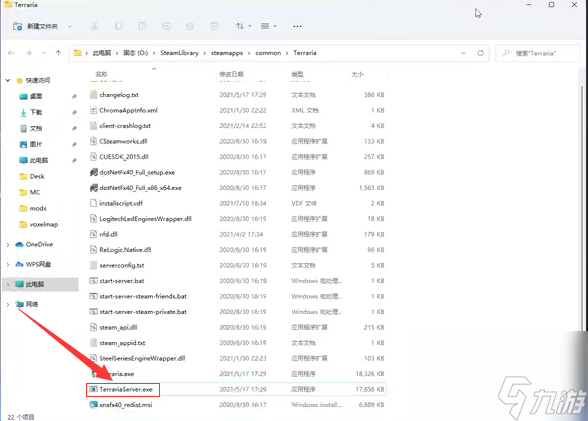Click the Delete icon in toolbar
Image resolution: width=588 pixels, height=421 pixels.
[x=214, y=26]
